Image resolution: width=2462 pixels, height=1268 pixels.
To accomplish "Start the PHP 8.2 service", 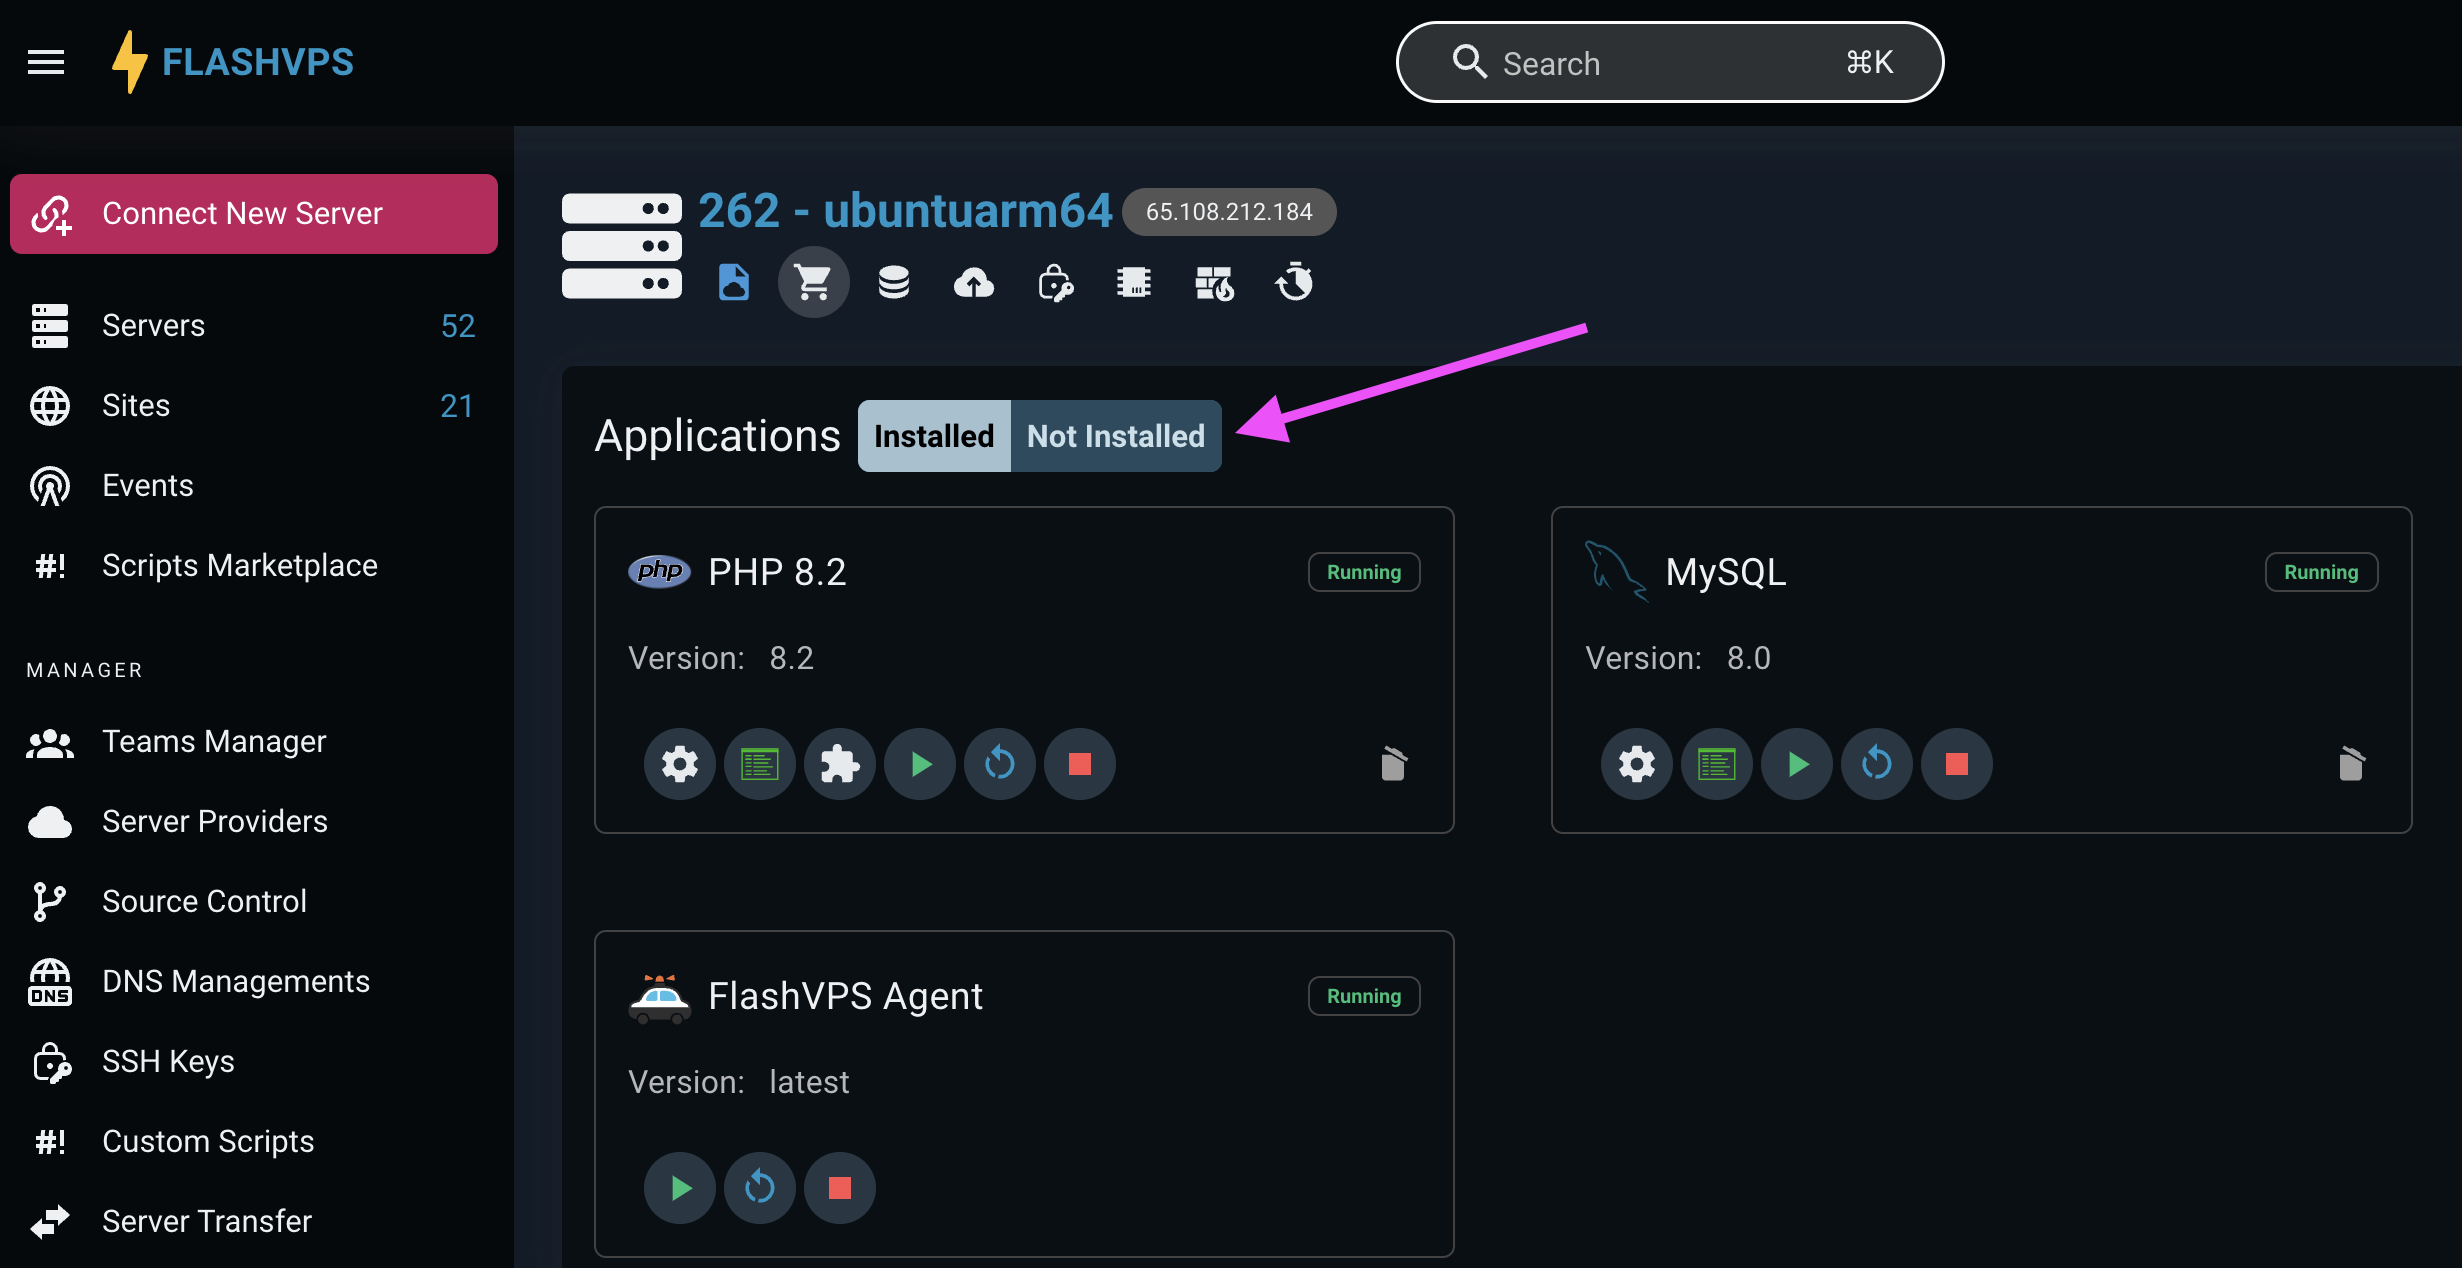I will (919, 764).
